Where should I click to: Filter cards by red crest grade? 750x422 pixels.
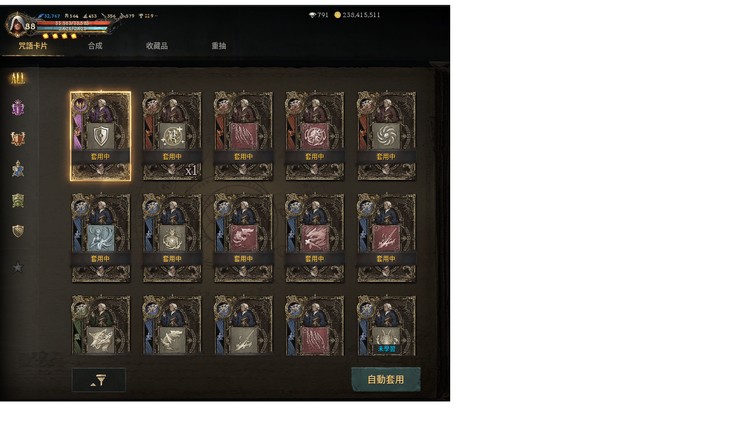point(18,138)
